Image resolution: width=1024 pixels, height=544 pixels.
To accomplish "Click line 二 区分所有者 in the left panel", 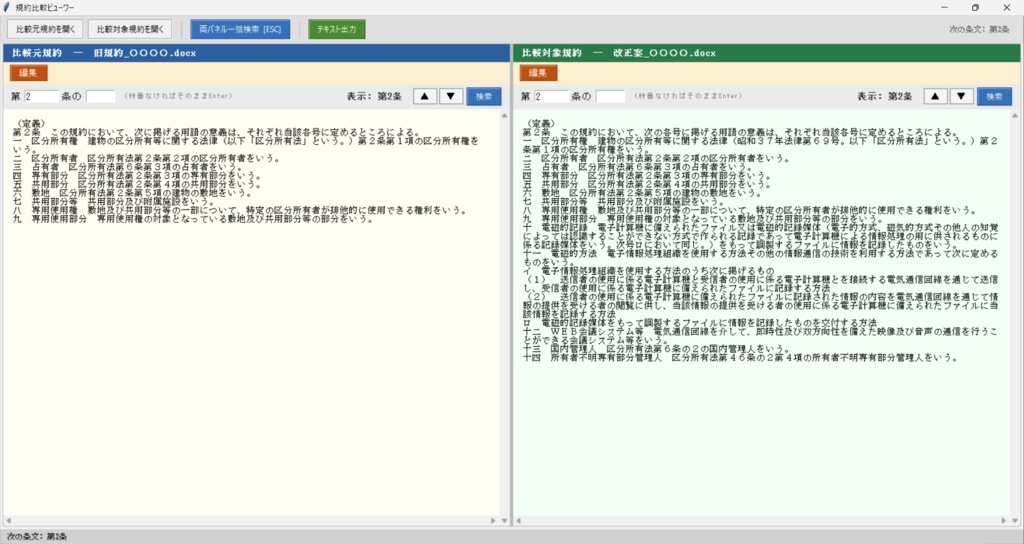I will pyautogui.click(x=146, y=158).
